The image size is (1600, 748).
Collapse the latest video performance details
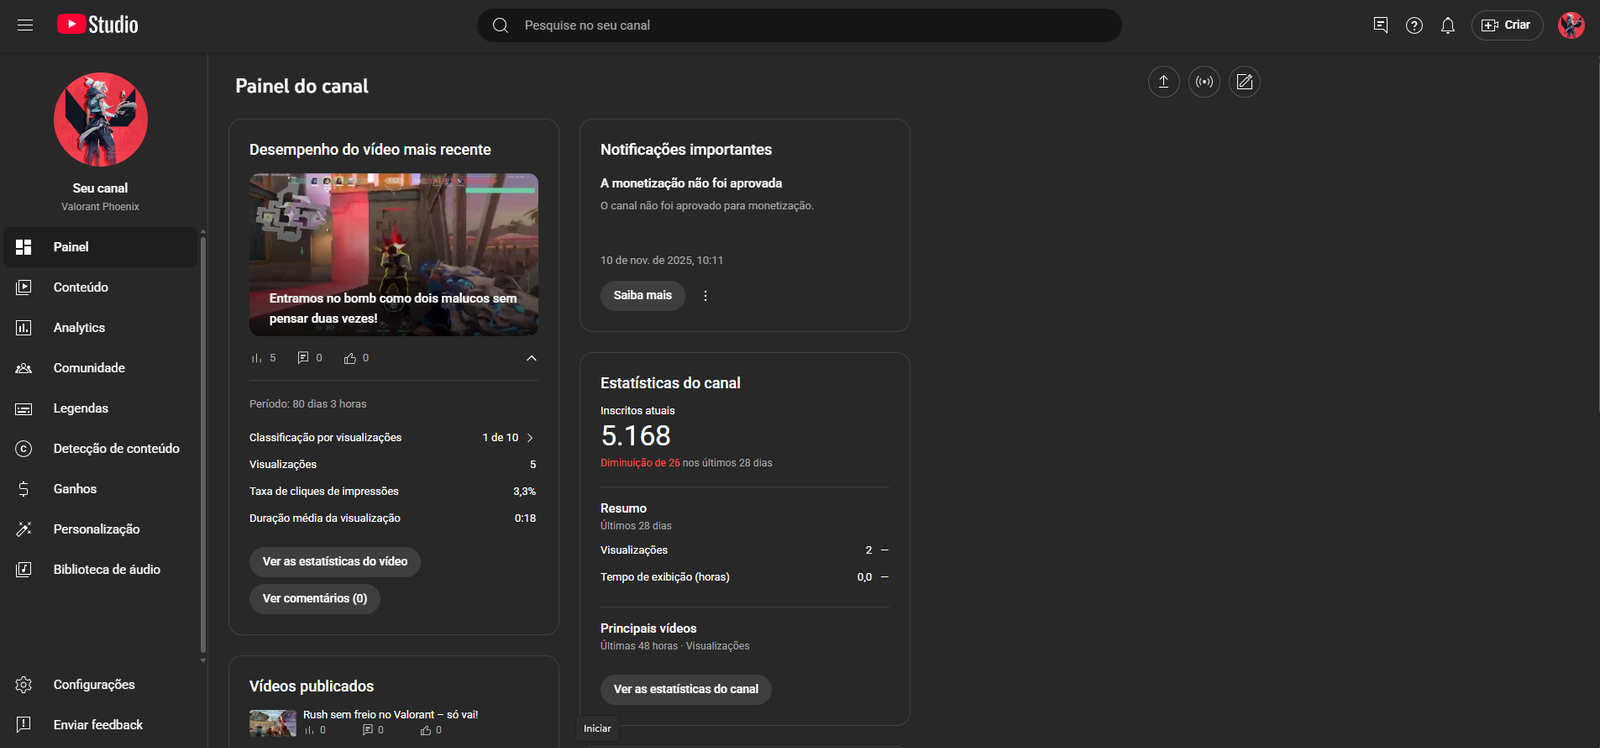[x=531, y=358]
